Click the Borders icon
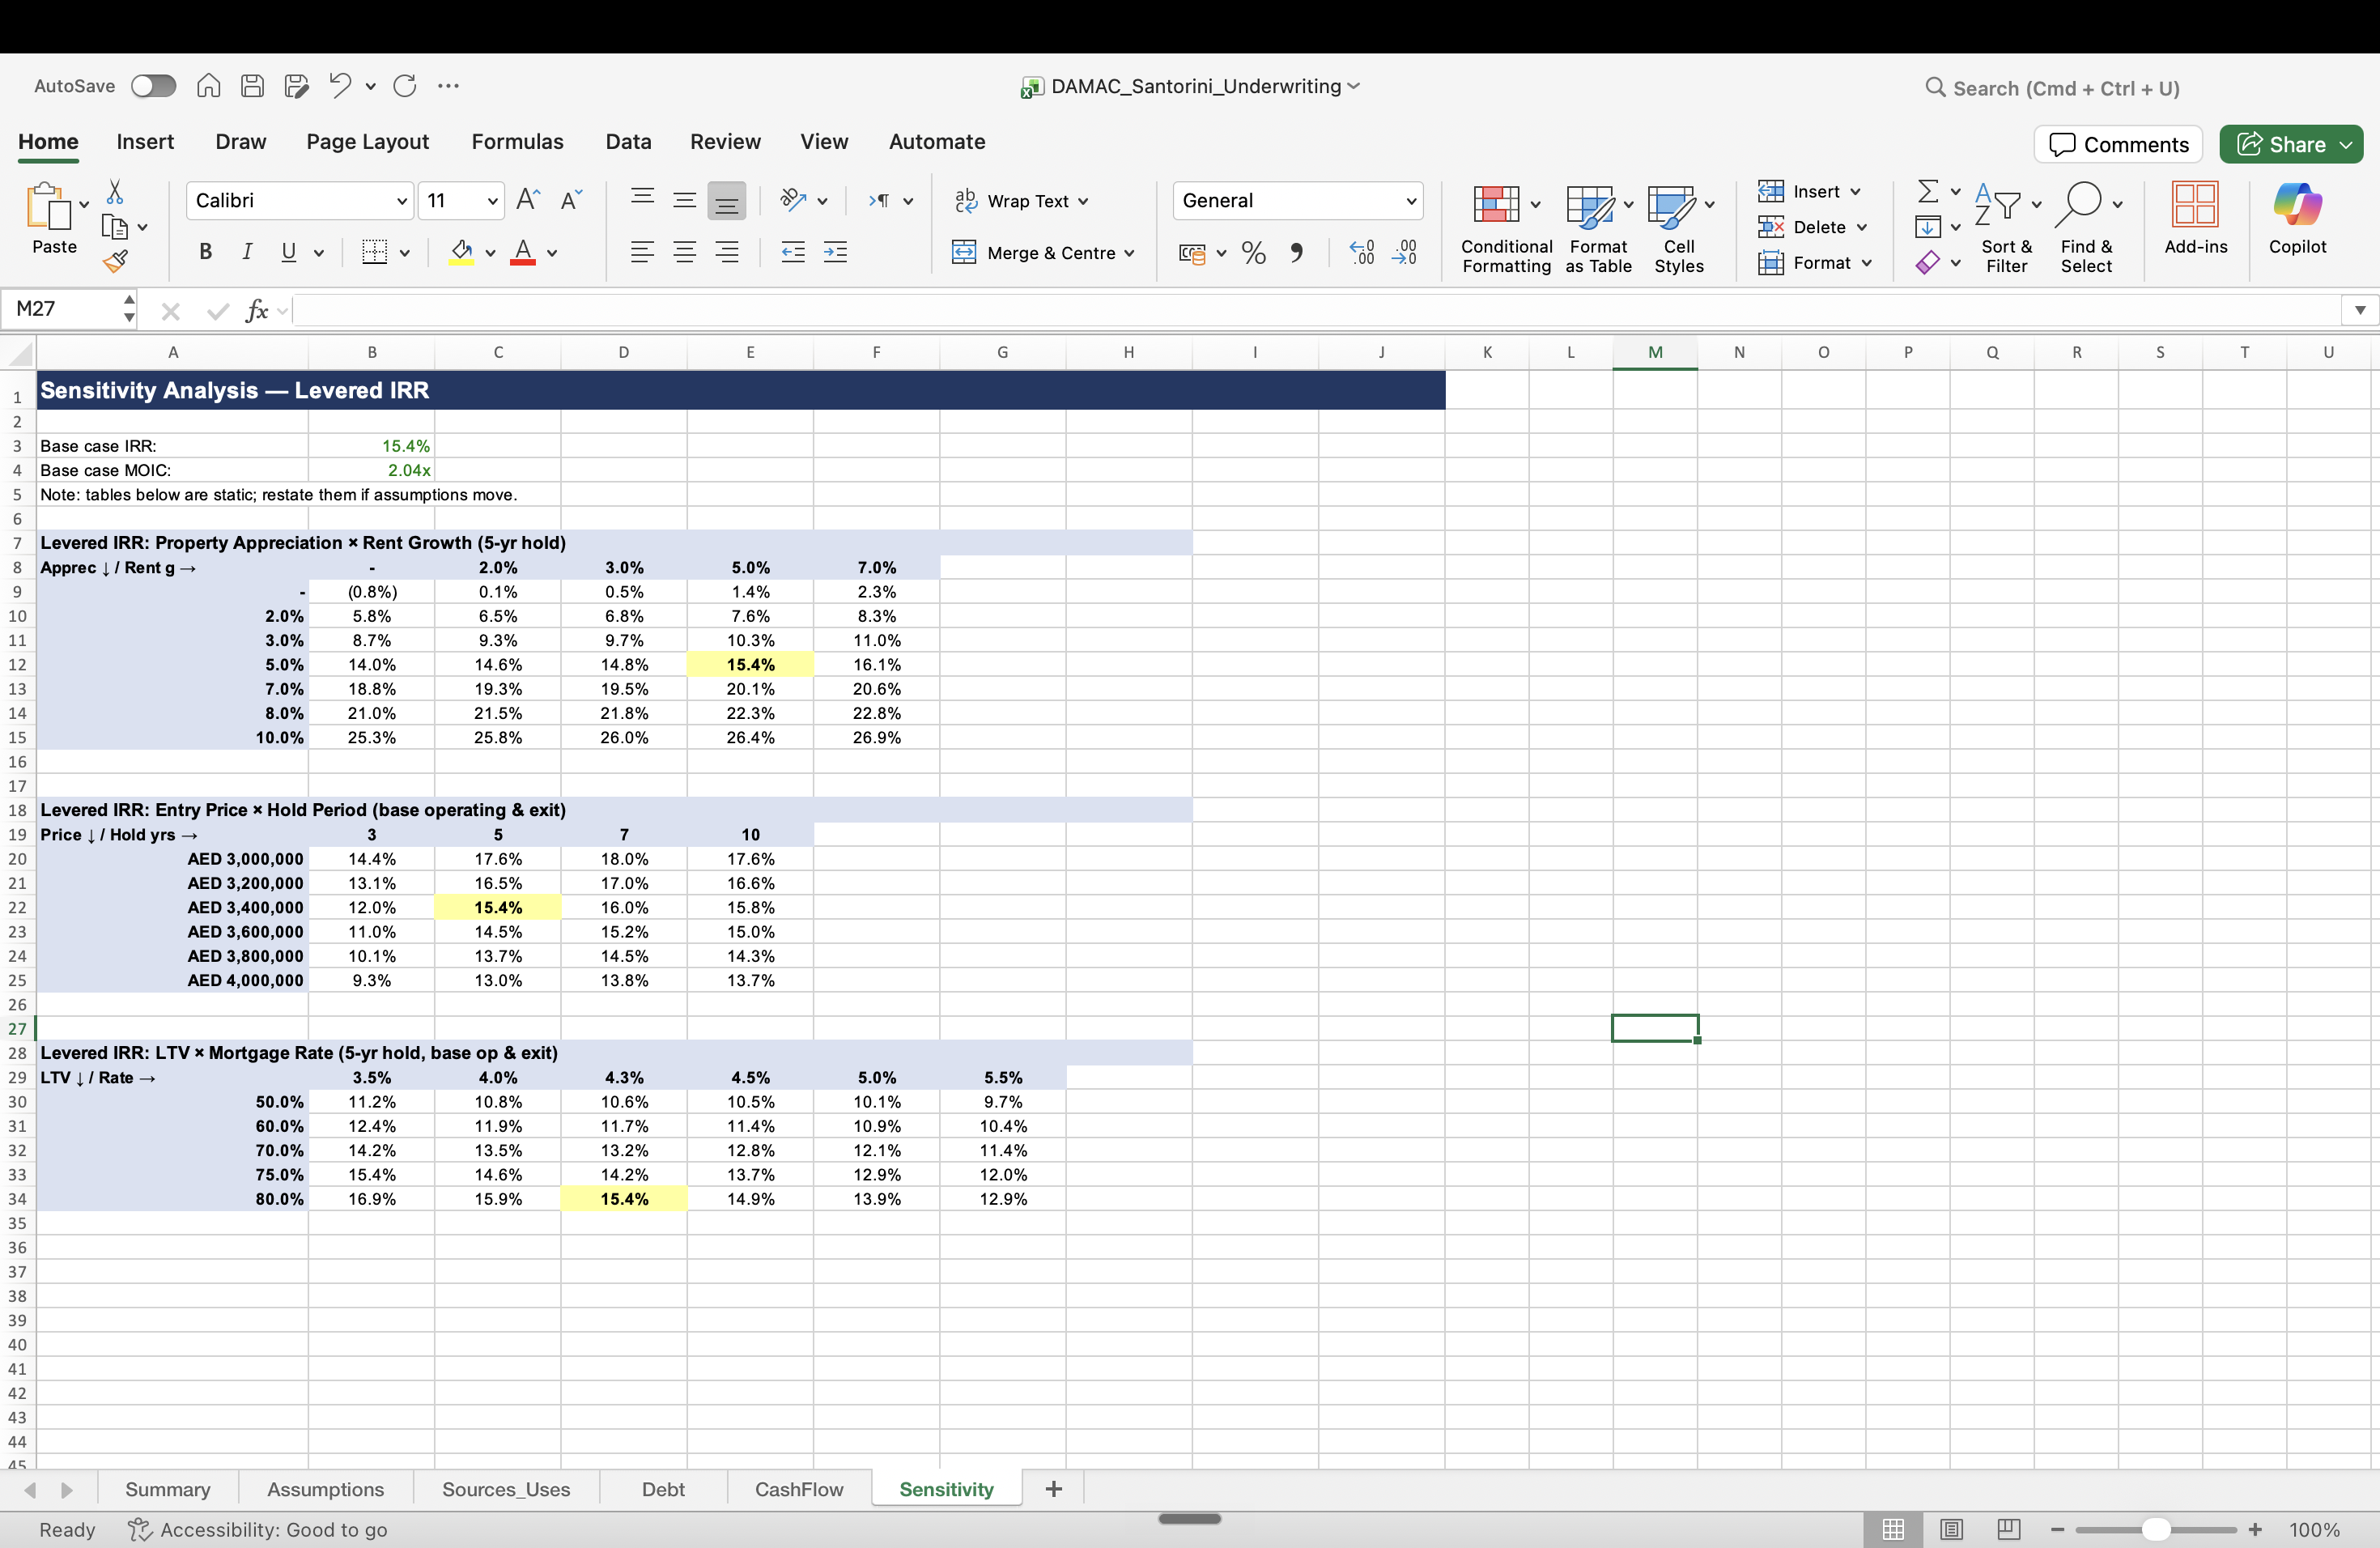This screenshot has height=1548, width=2380. click(374, 252)
